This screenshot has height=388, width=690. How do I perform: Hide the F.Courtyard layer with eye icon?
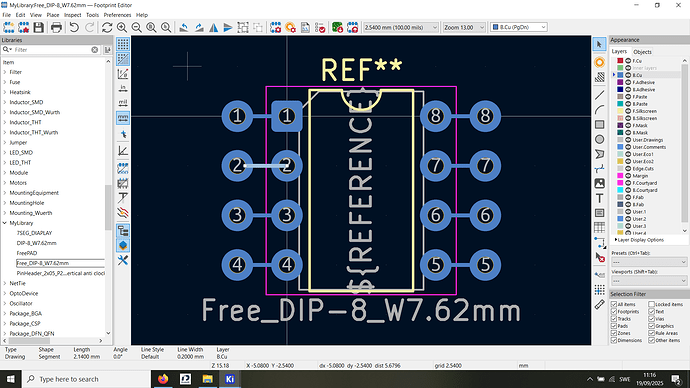tap(628, 183)
